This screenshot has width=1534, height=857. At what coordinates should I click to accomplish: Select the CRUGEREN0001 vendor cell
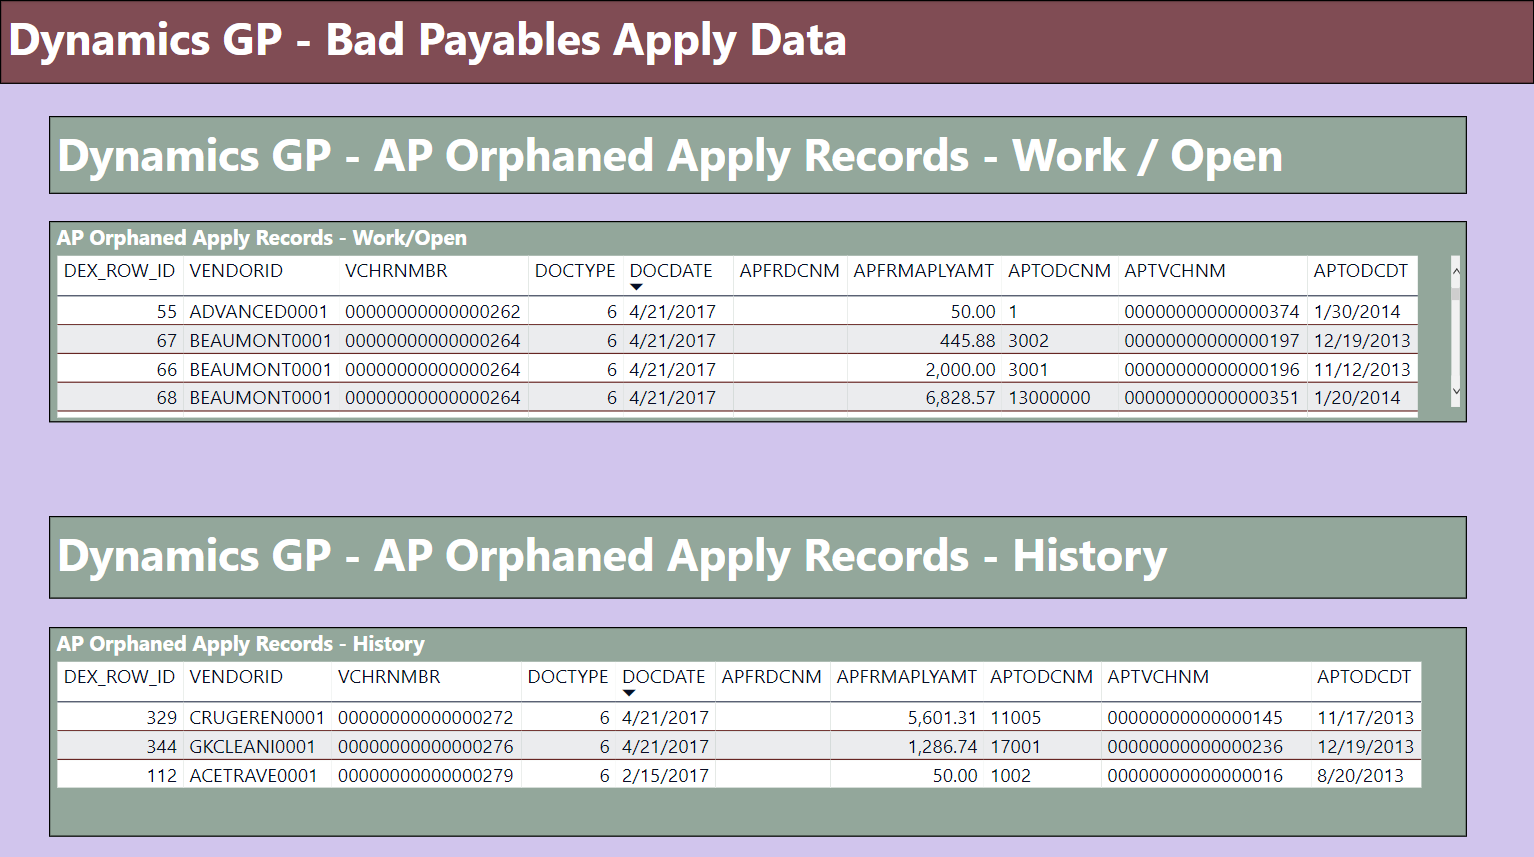point(257,718)
